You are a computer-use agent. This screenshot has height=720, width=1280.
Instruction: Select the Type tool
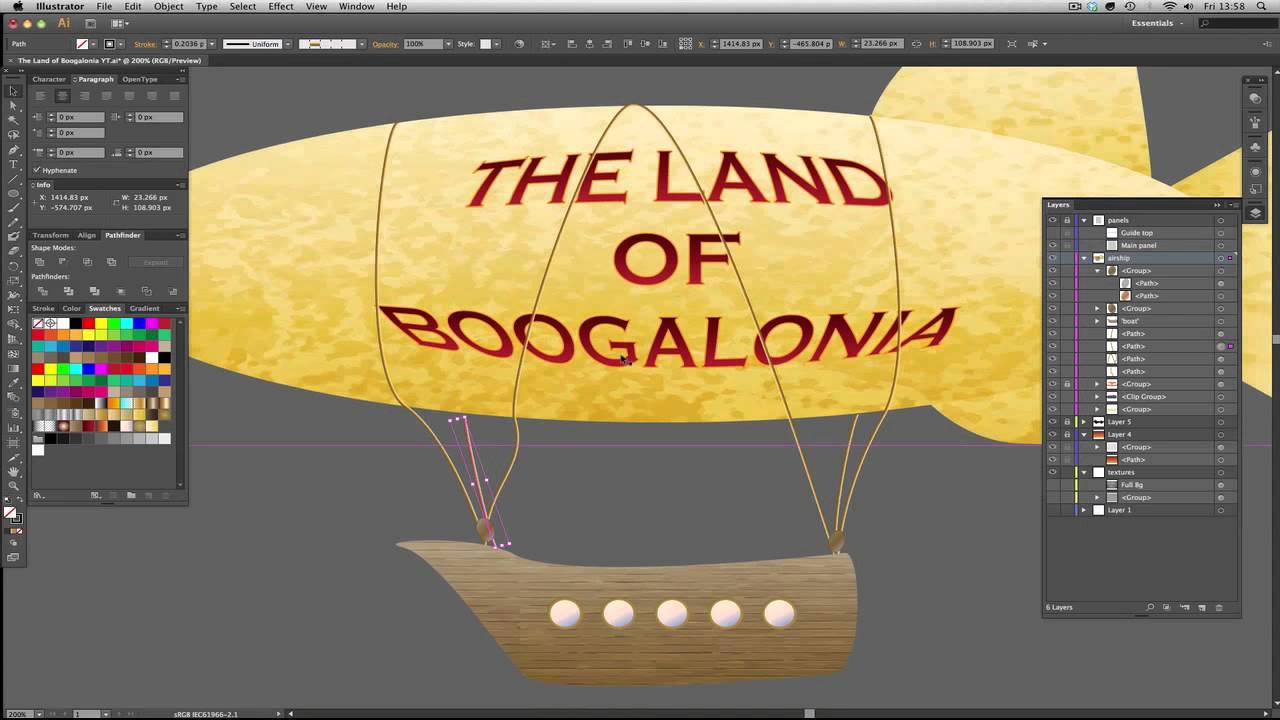click(x=13, y=163)
